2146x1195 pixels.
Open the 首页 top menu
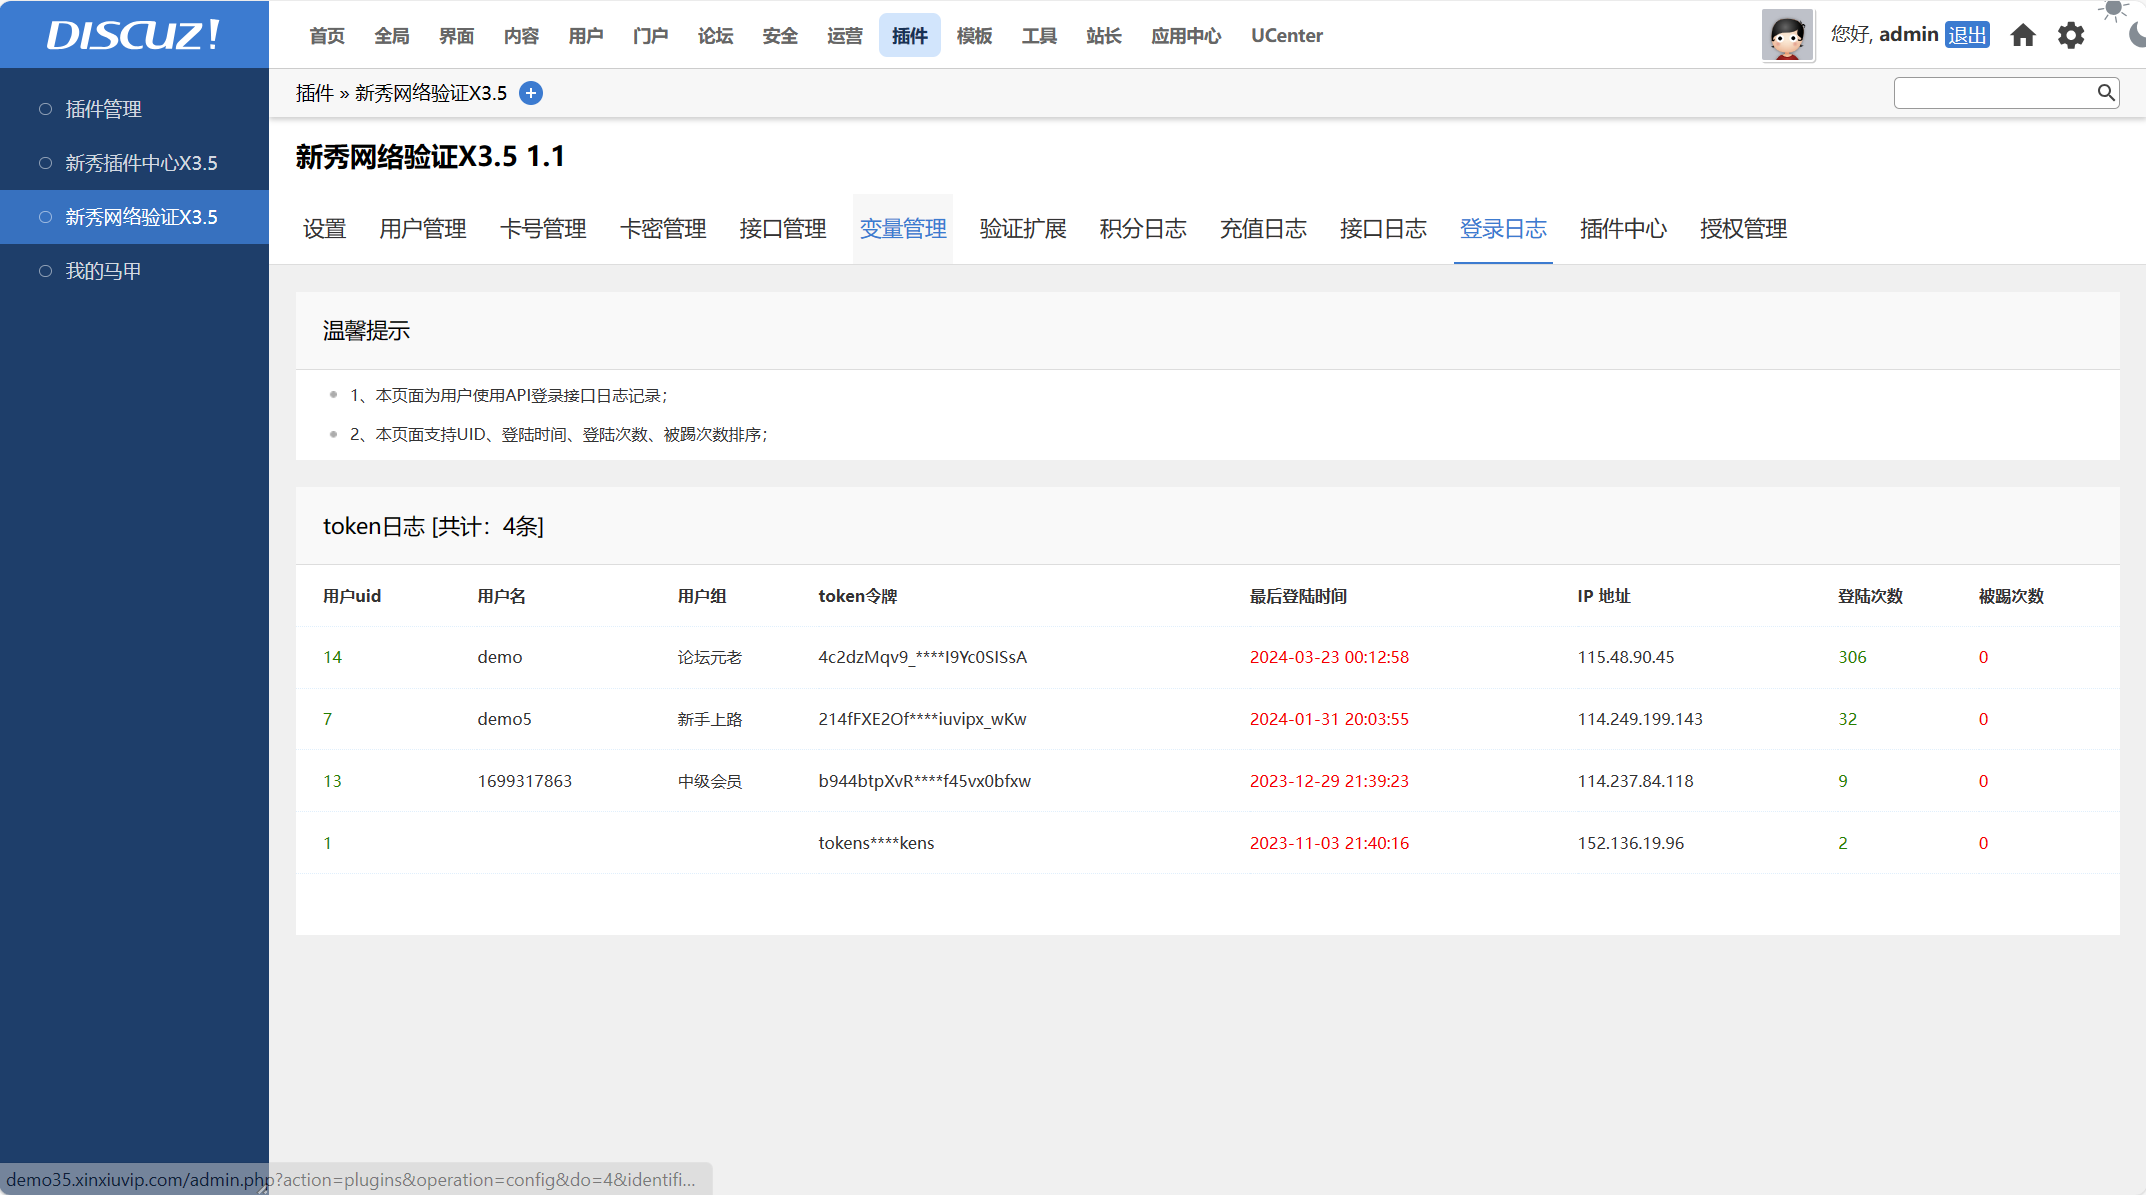click(x=327, y=36)
